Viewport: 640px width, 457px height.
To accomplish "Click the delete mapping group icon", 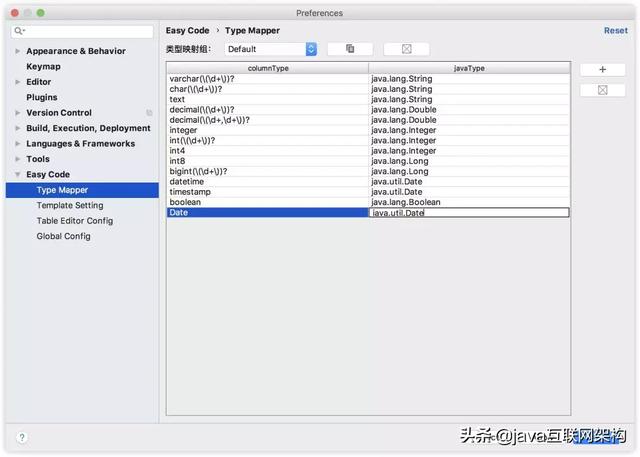I will coord(407,49).
